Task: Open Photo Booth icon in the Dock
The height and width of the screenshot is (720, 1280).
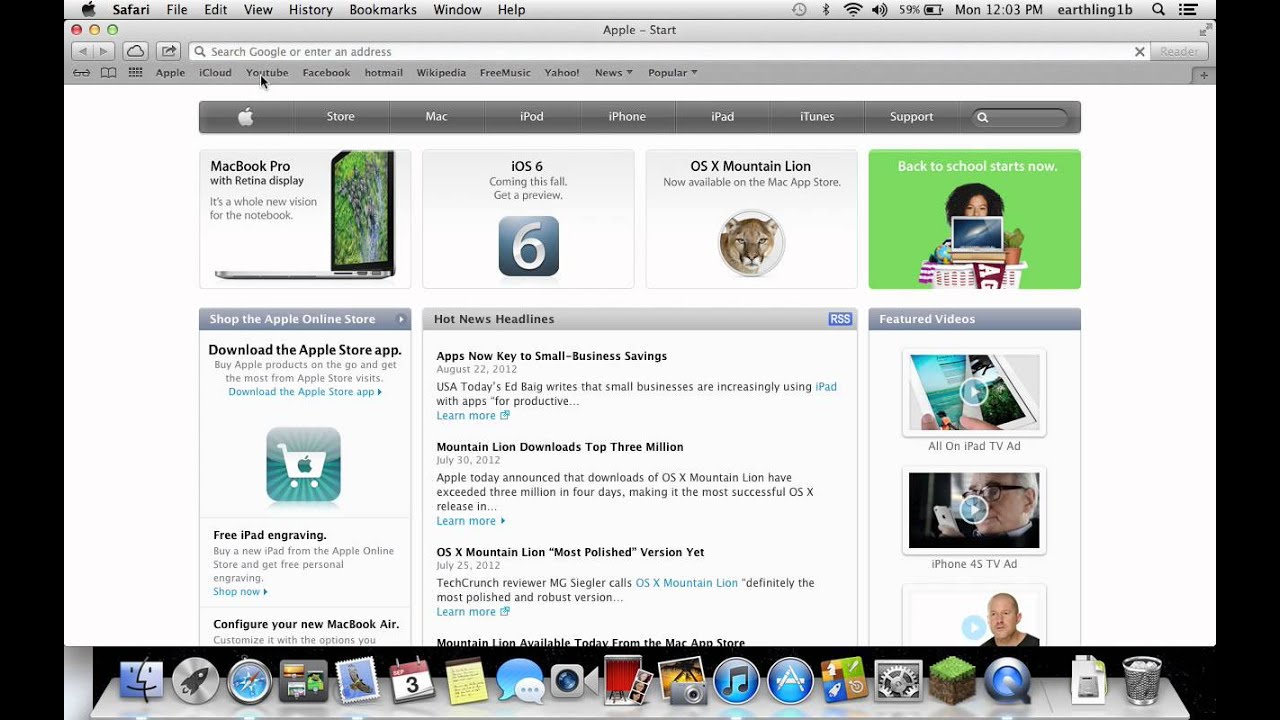Action: click(x=628, y=682)
